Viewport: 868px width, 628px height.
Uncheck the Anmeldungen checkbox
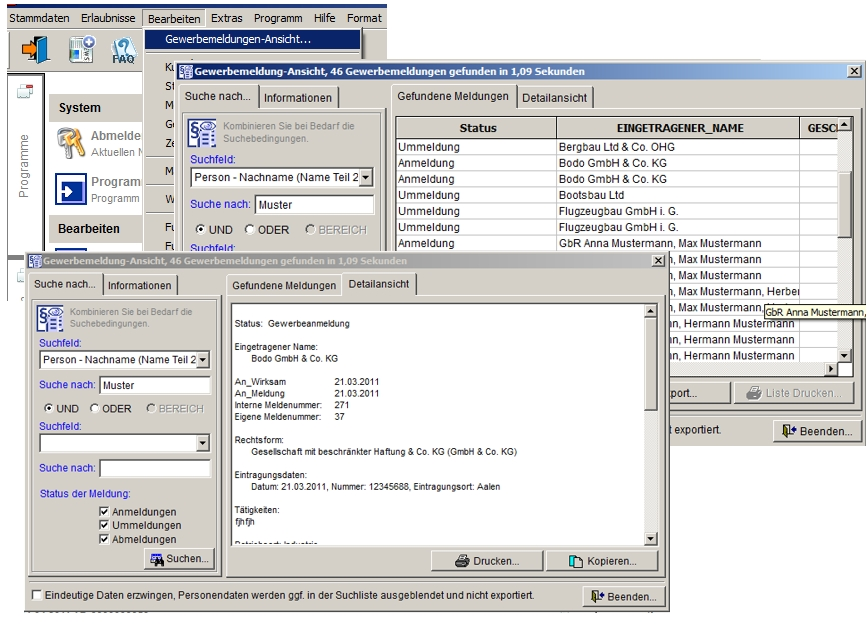click(x=104, y=512)
